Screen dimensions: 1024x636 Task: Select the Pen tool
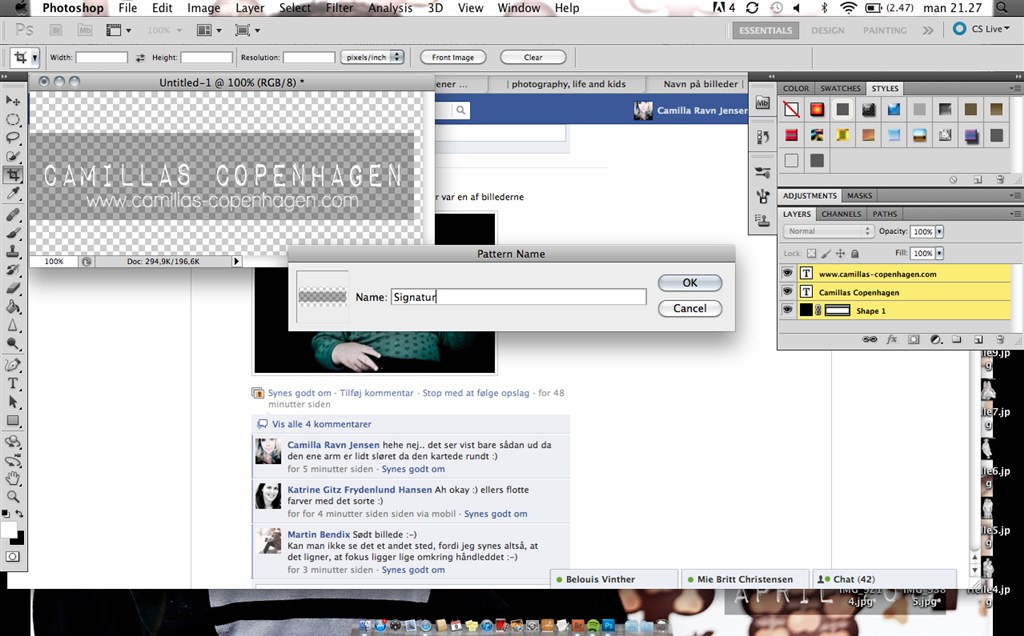pos(12,365)
